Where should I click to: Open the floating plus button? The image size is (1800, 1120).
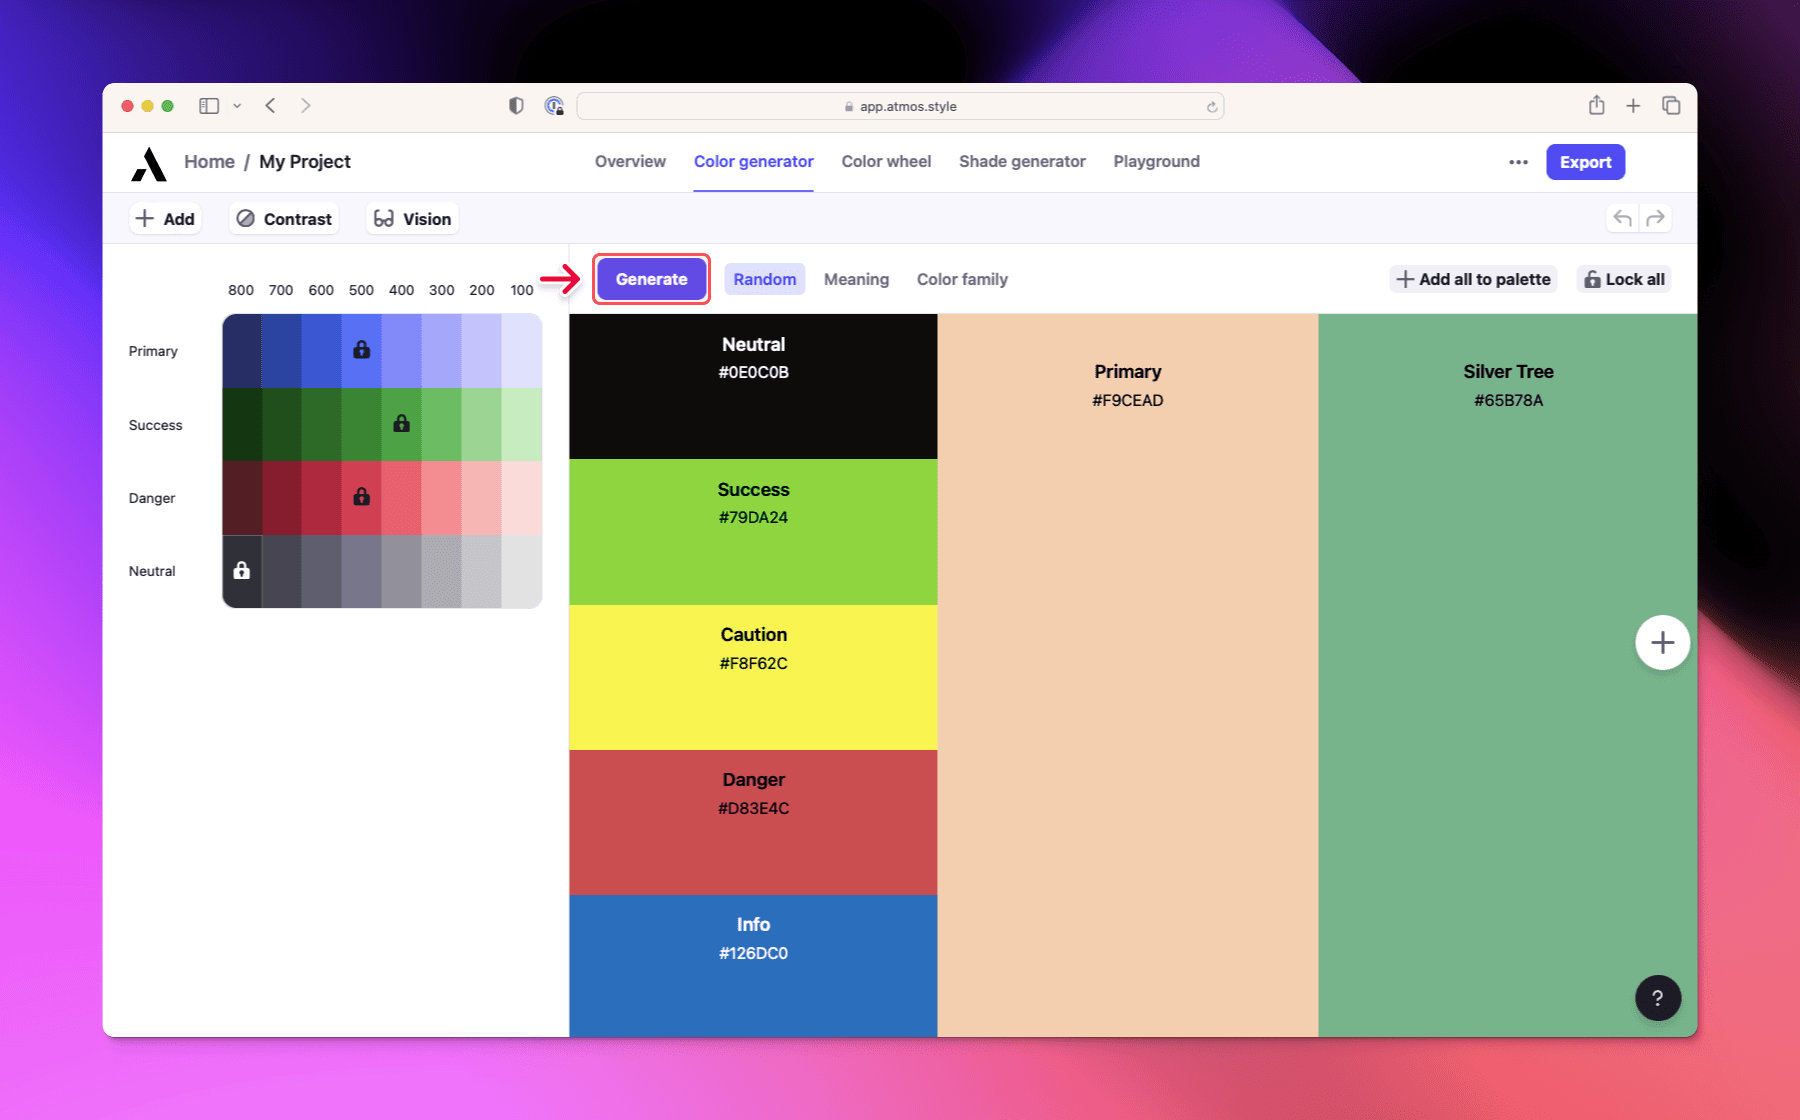[1662, 643]
